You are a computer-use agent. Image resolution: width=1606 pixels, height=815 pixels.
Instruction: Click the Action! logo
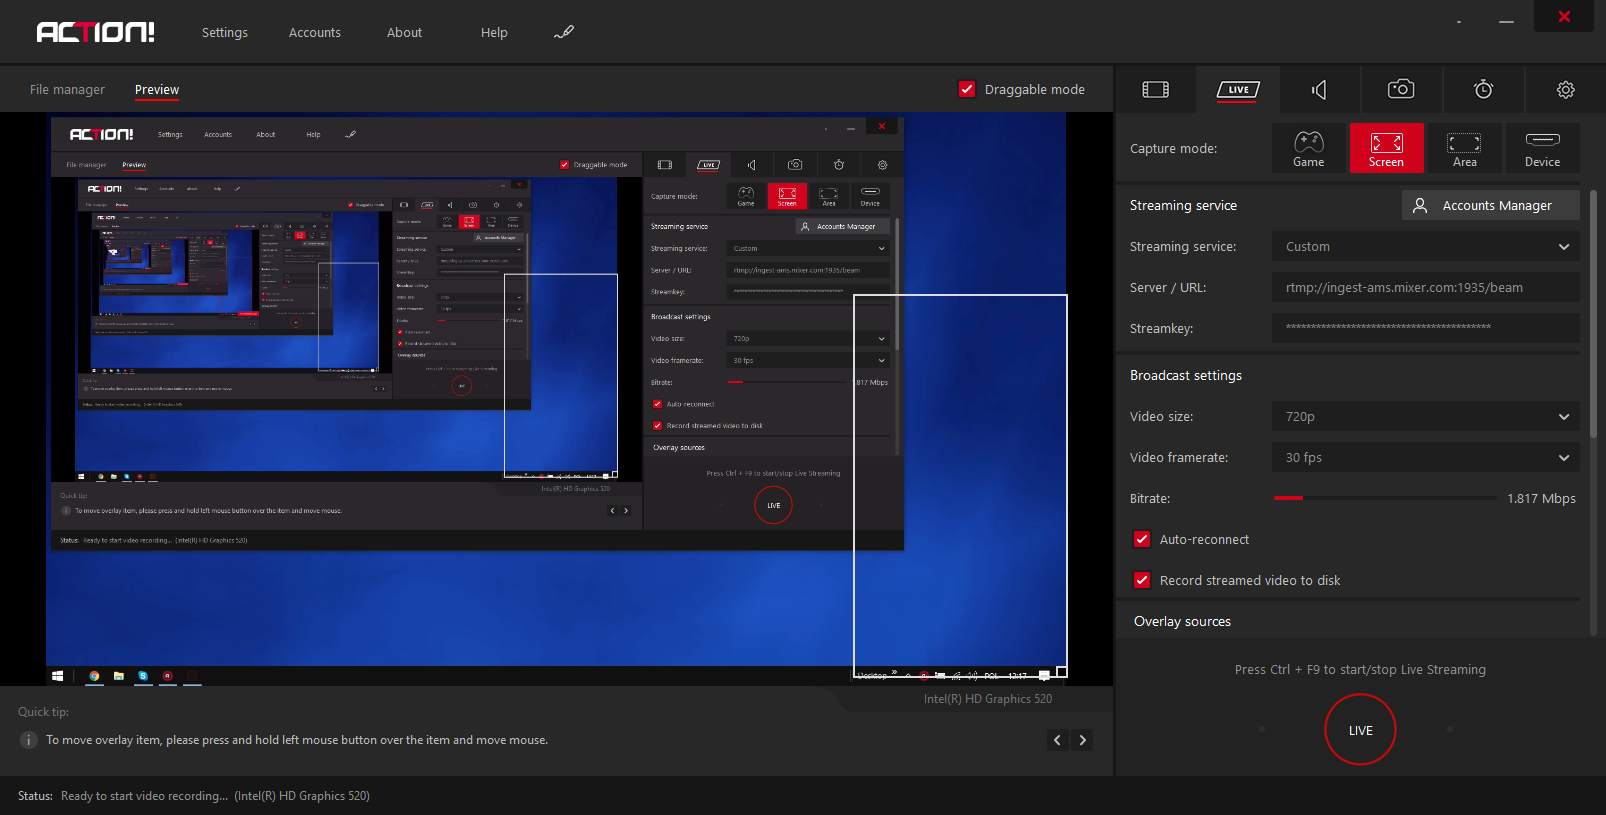[96, 32]
